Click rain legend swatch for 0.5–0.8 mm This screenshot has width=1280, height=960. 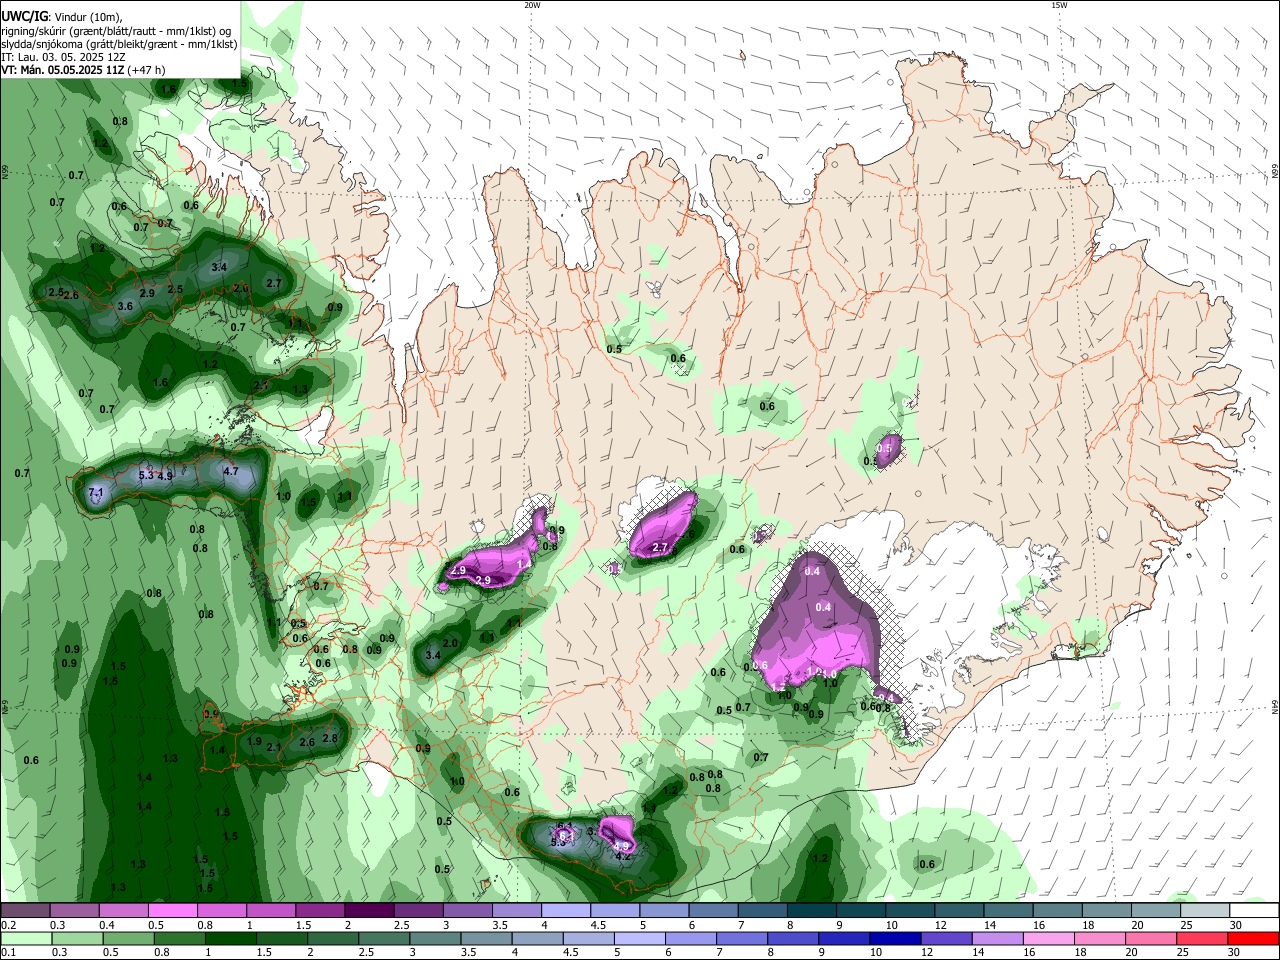tap(128, 939)
